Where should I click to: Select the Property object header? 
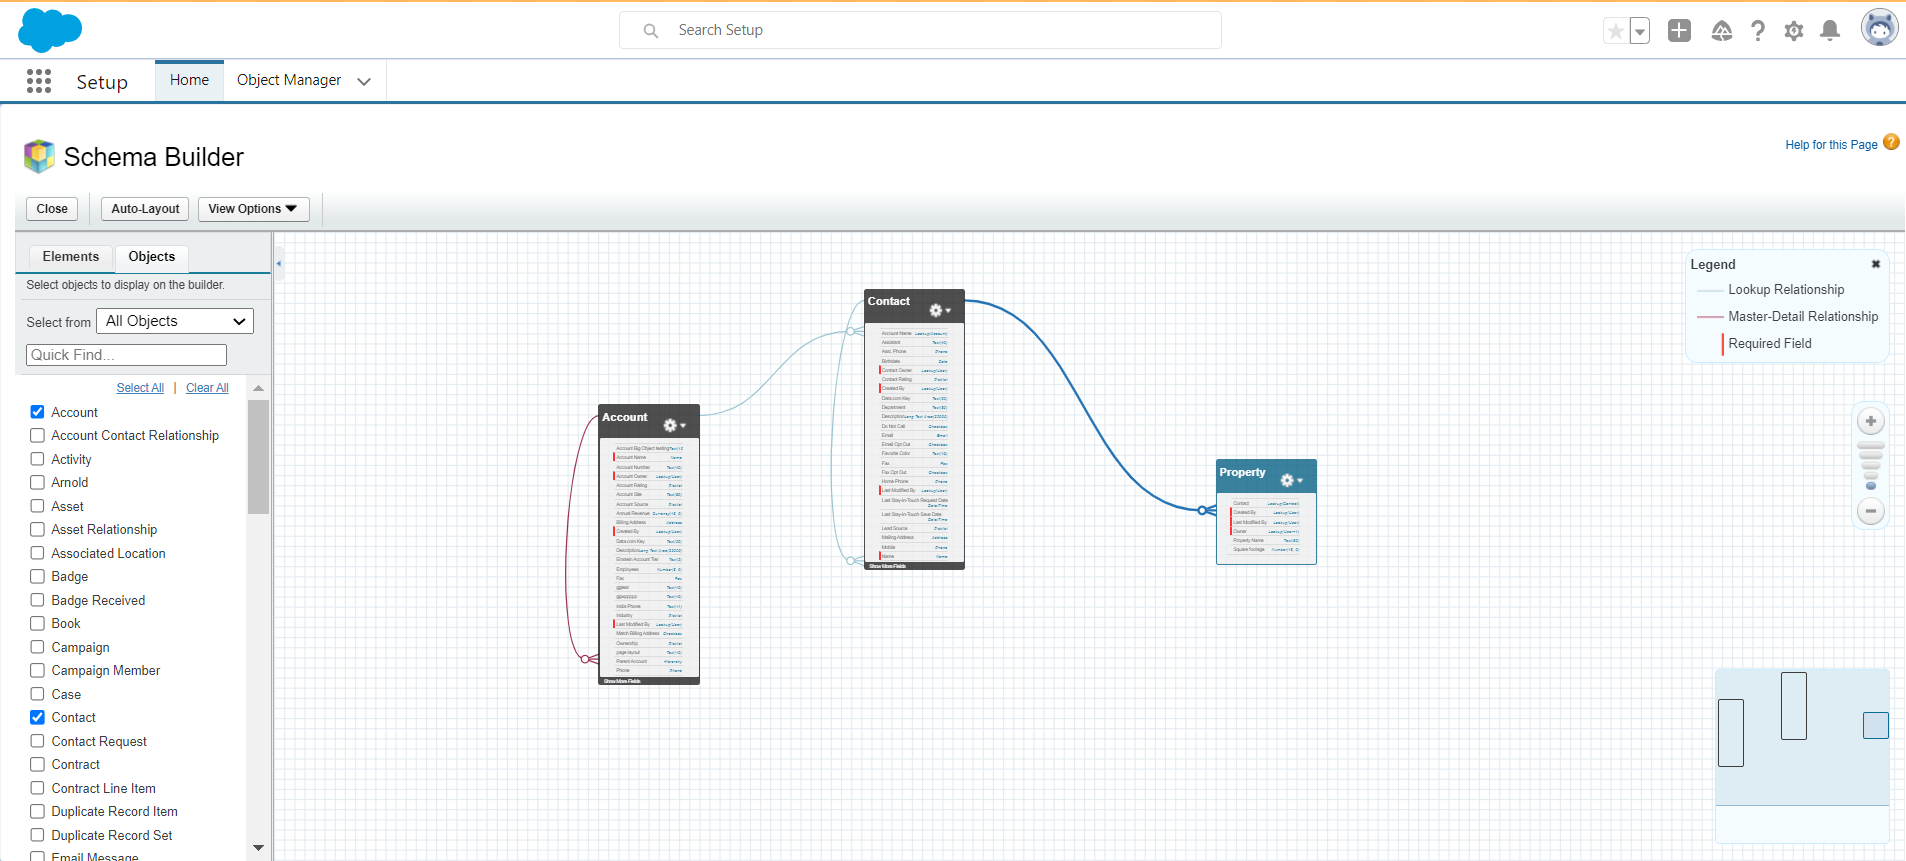(x=1266, y=477)
